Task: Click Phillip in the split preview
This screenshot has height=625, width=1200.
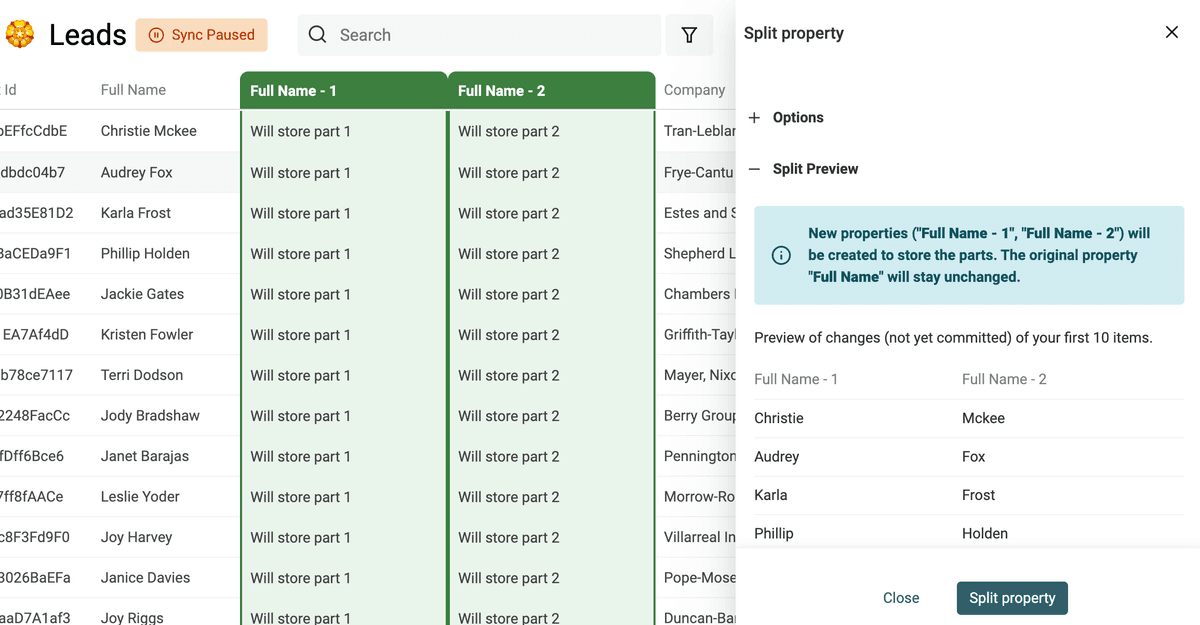Action: point(774,533)
